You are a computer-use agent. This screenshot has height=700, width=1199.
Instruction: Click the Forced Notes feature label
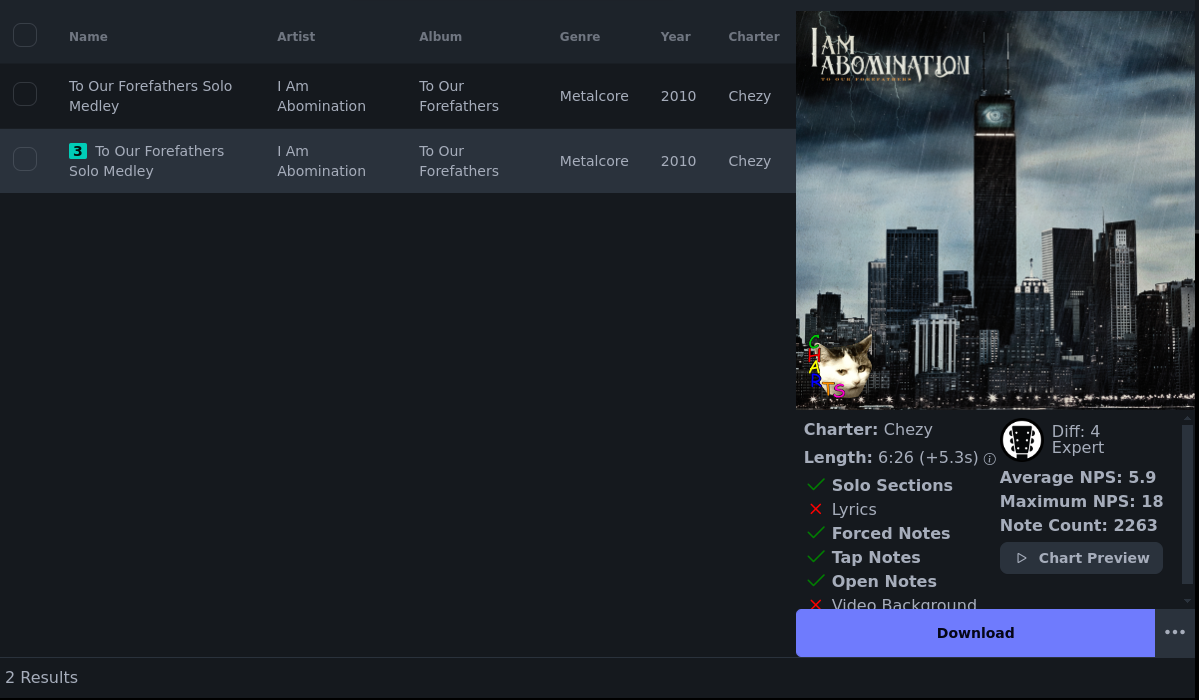tap(891, 533)
